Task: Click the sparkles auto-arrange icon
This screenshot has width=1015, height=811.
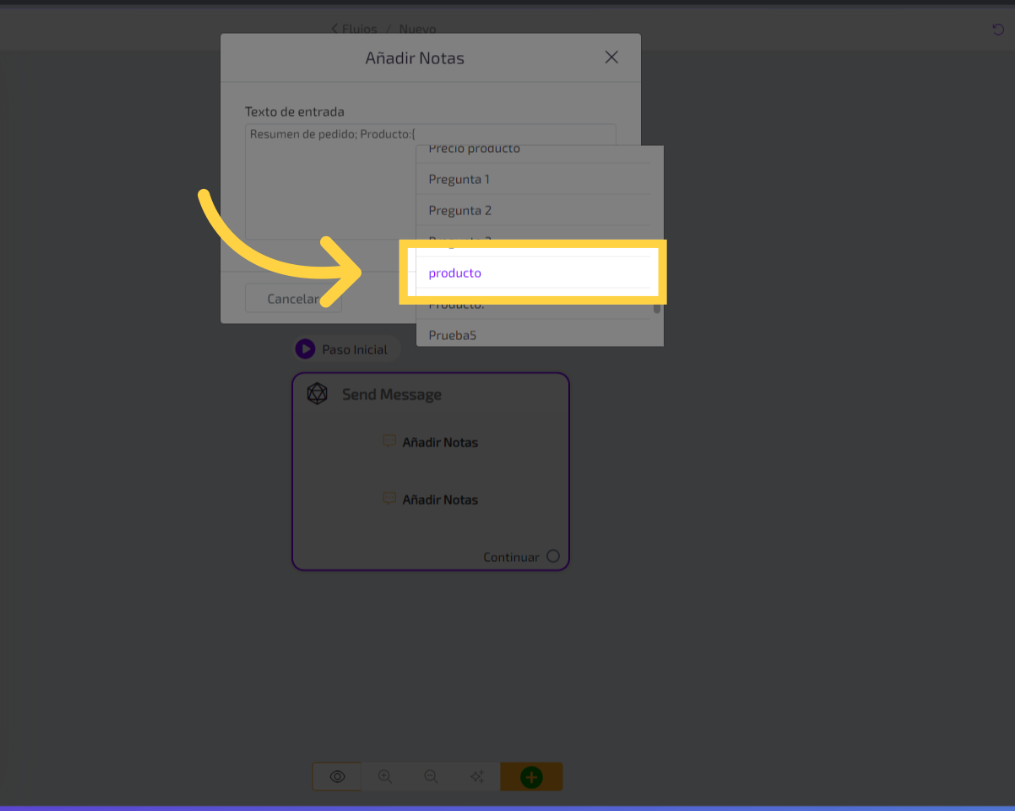Action: 477,777
